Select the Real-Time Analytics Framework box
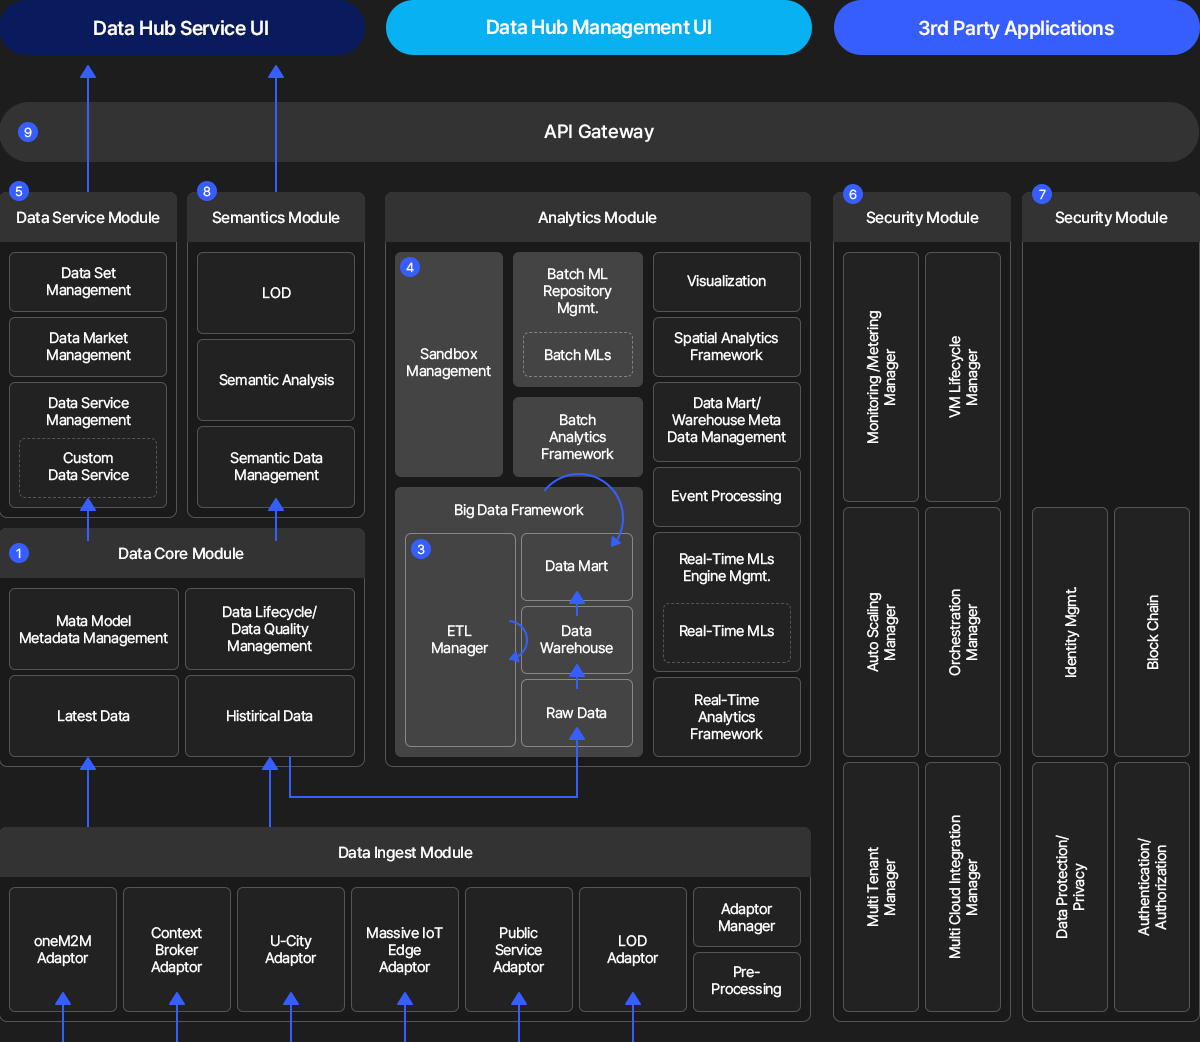The image size is (1200, 1042). (727, 717)
